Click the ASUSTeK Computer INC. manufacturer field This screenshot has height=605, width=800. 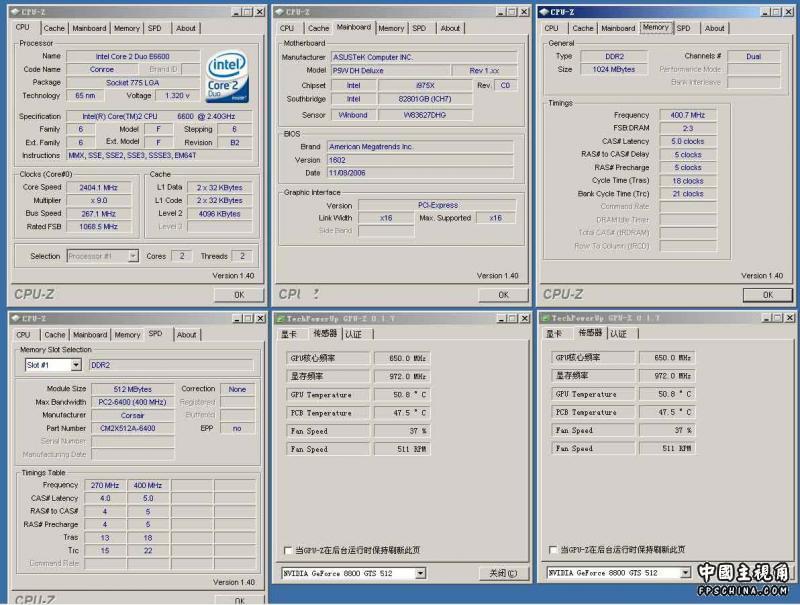point(423,57)
